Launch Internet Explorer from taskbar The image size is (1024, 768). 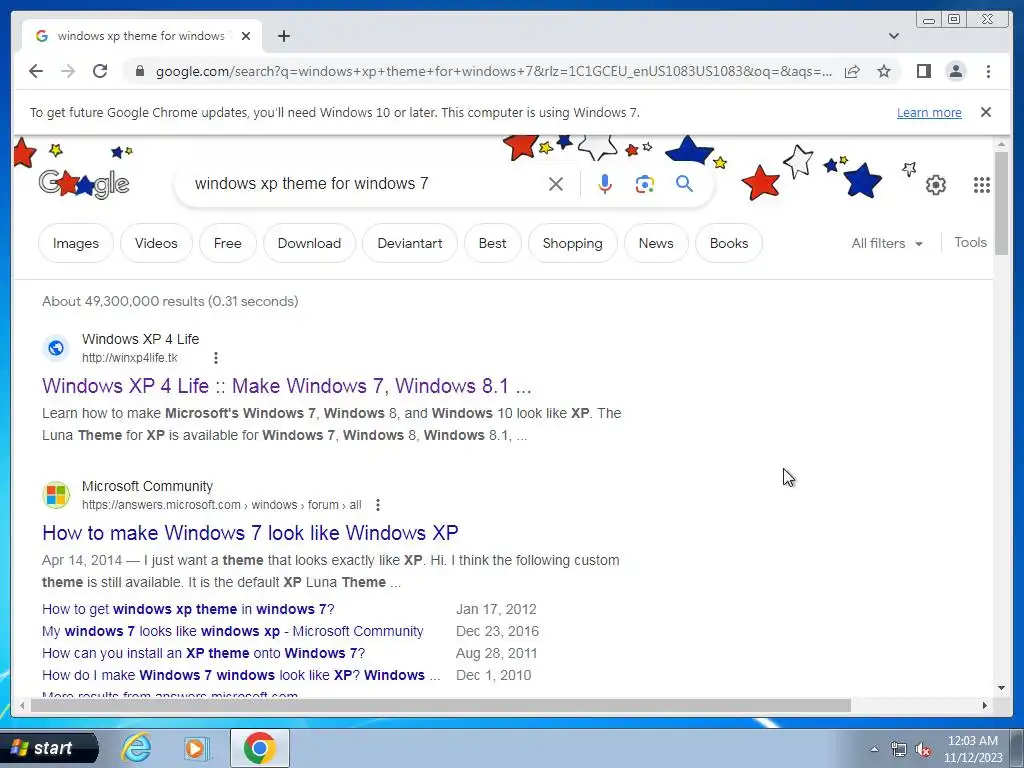[136, 748]
